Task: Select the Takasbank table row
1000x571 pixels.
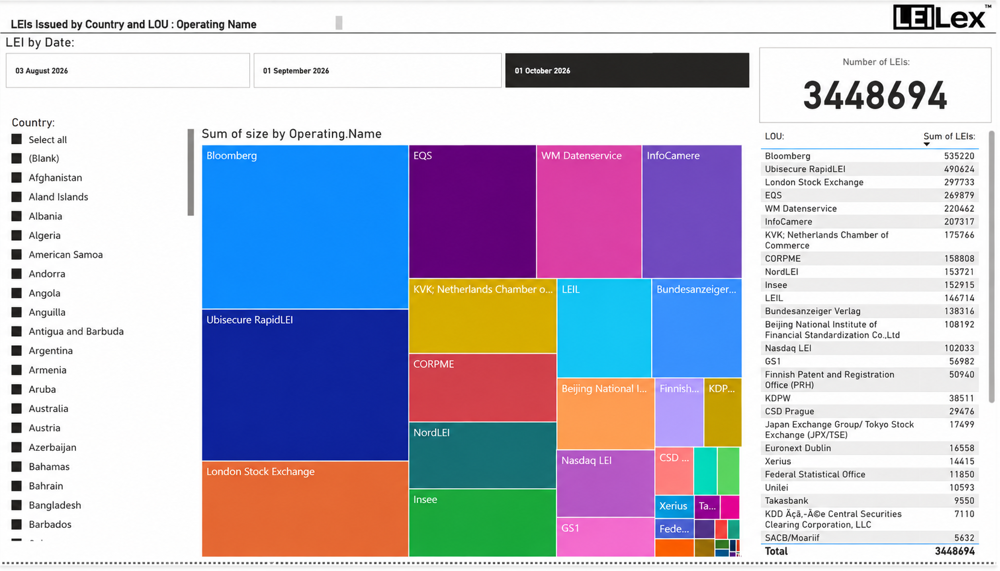Action: [x=869, y=501]
